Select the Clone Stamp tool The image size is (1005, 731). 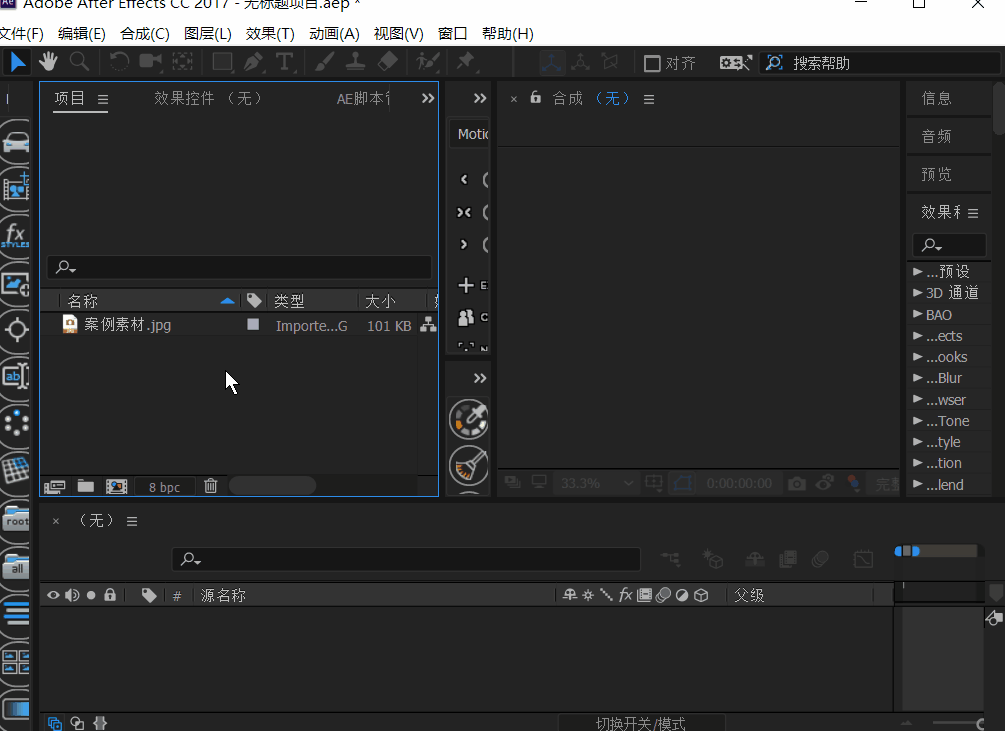[355, 62]
